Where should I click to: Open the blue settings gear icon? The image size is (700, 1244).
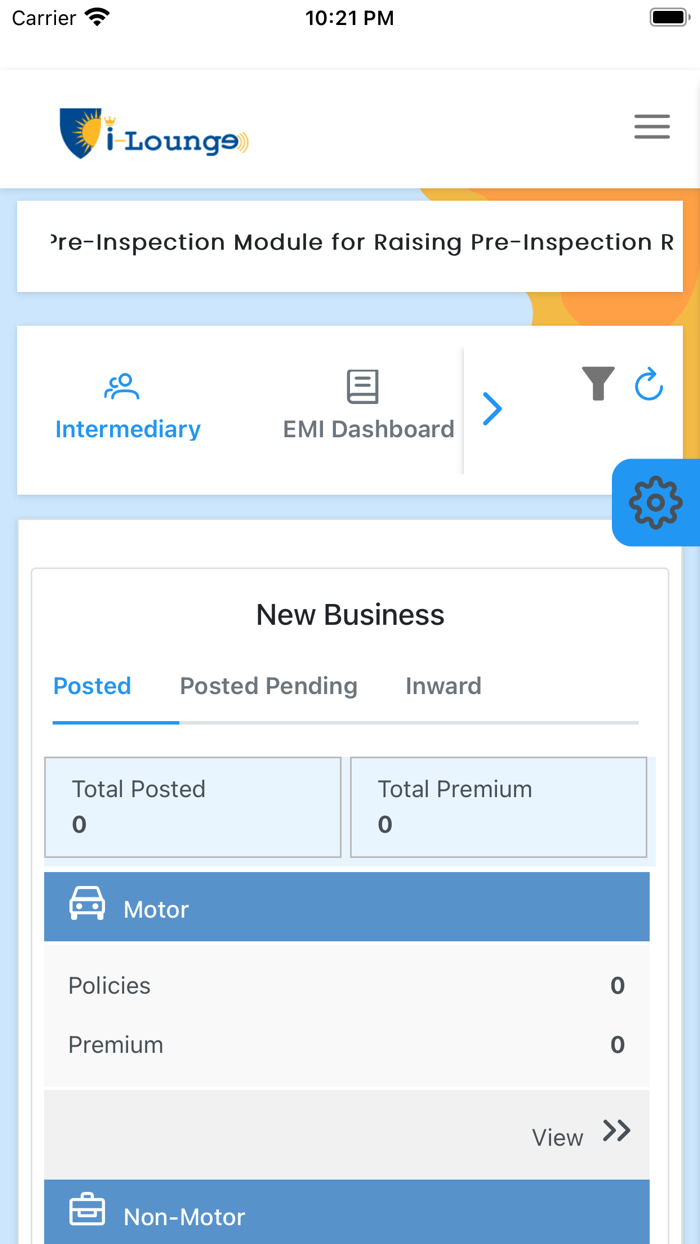point(655,503)
